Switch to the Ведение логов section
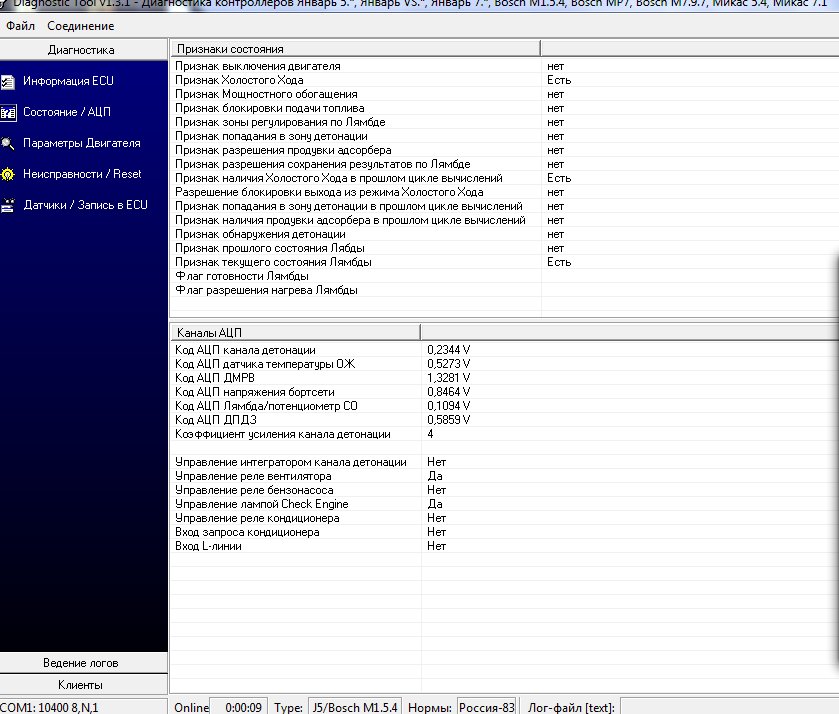This screenshot has width=839, height=714. [83, 663]
